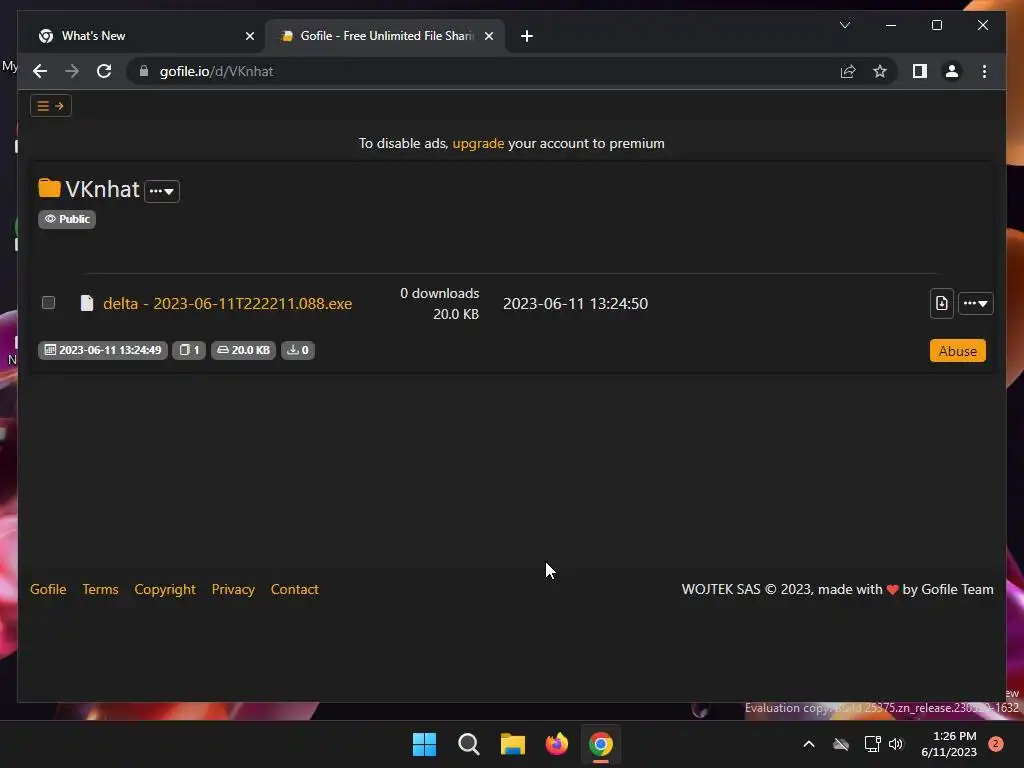Download the delta exe file
1024x768 pixels.
(x=941, y=304)
